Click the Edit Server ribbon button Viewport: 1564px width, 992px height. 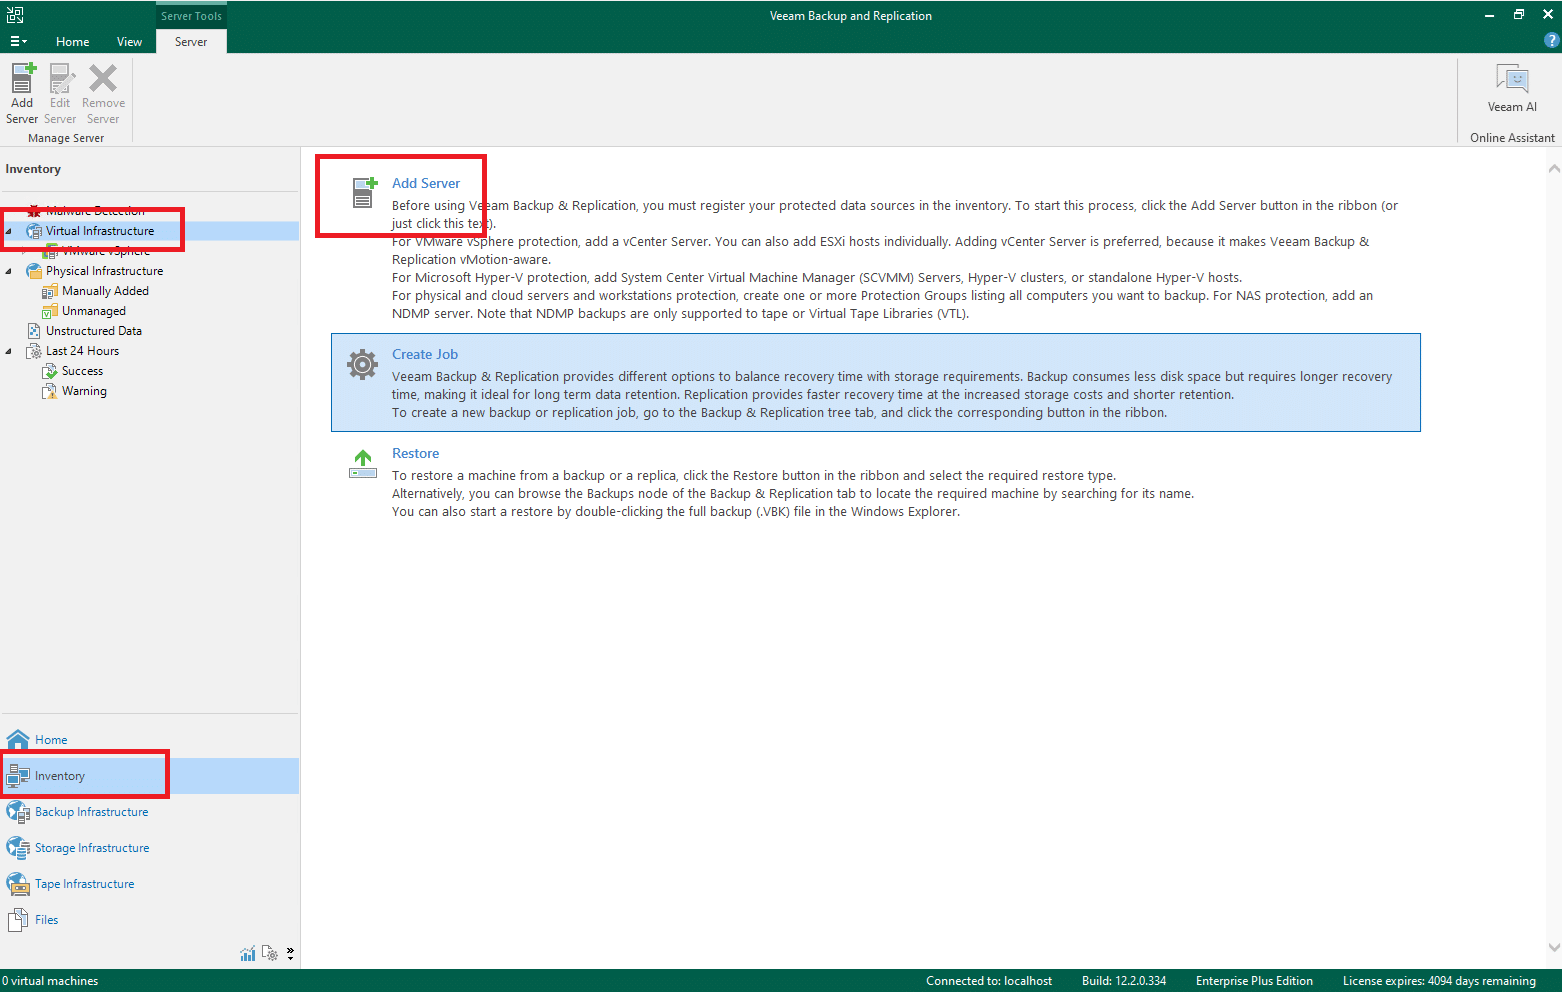click(60, 93)
